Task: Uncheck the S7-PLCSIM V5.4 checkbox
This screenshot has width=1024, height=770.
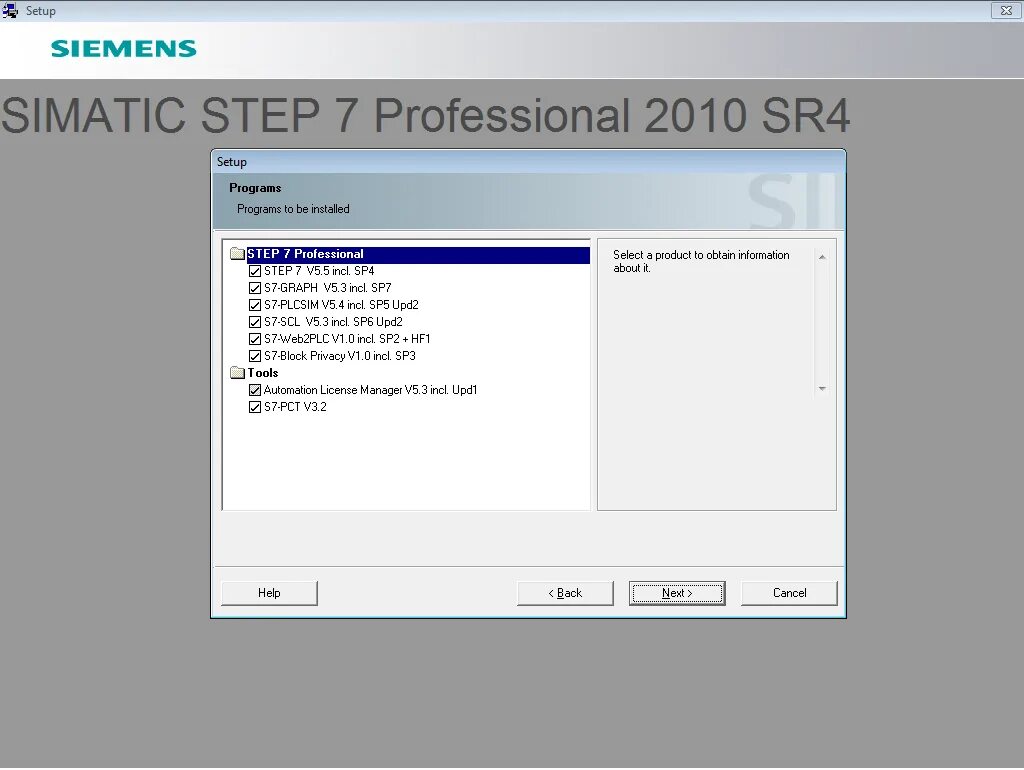Action: (x=255, y=305)
